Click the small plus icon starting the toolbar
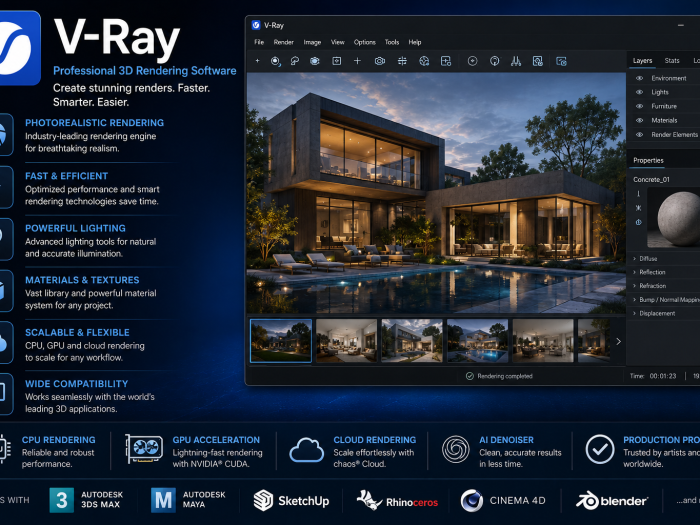The image size is (700, 525). (x=257, y=61)
